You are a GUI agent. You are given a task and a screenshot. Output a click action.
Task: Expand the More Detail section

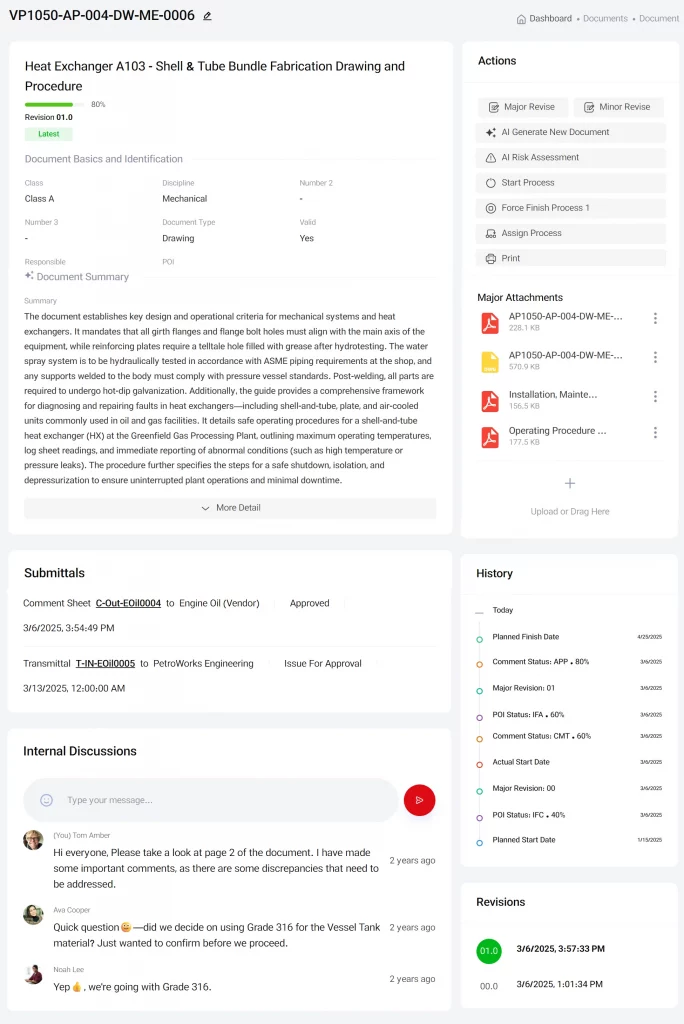[230, 508]
